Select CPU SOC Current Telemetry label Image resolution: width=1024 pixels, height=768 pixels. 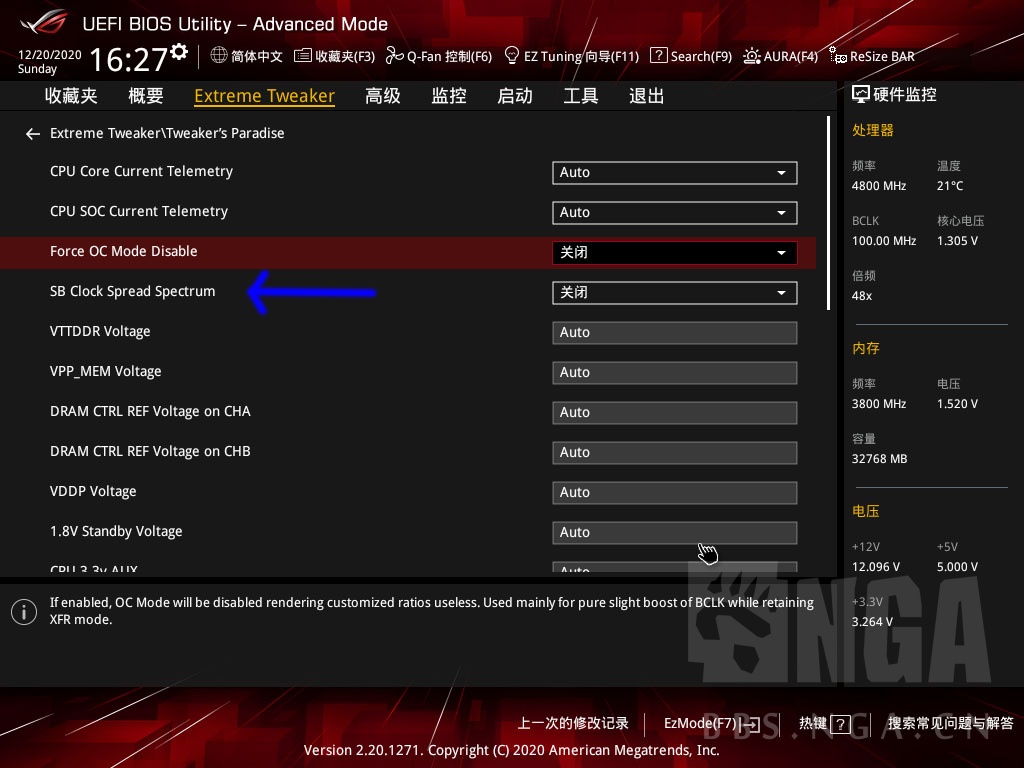[x=139, y=211]
